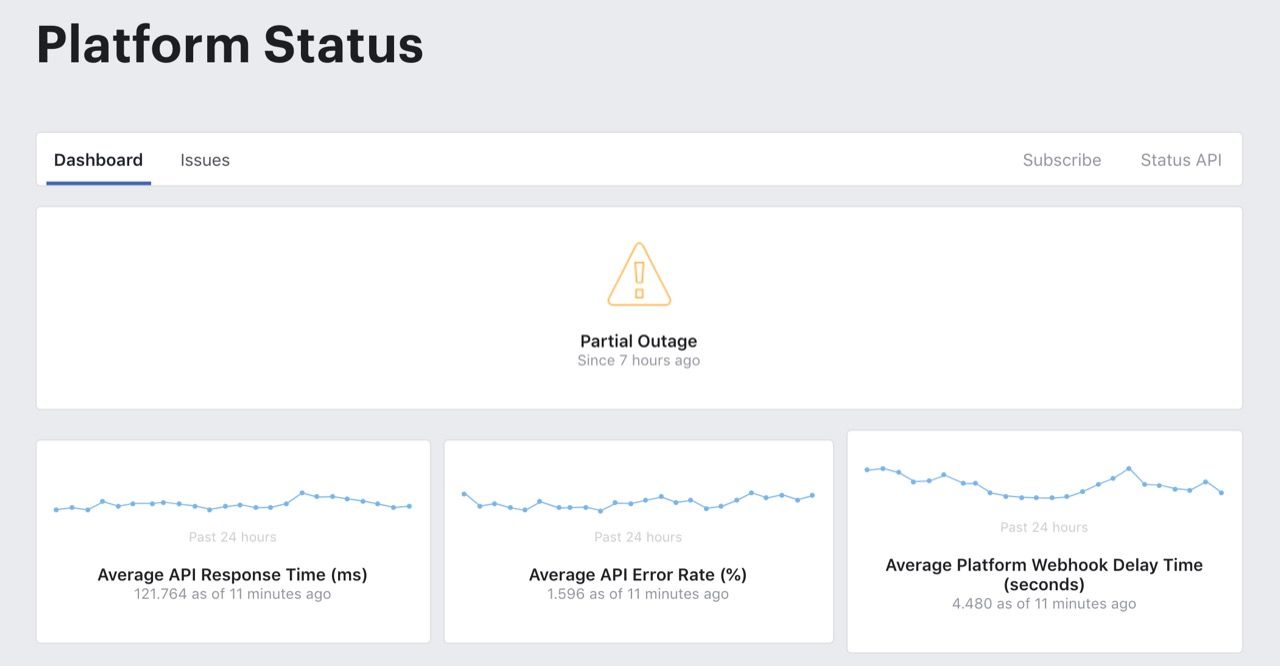1280x666 pixels.
Task: Select the Average Platform Webhook Delay Time title
Action: pos(1044,574)
